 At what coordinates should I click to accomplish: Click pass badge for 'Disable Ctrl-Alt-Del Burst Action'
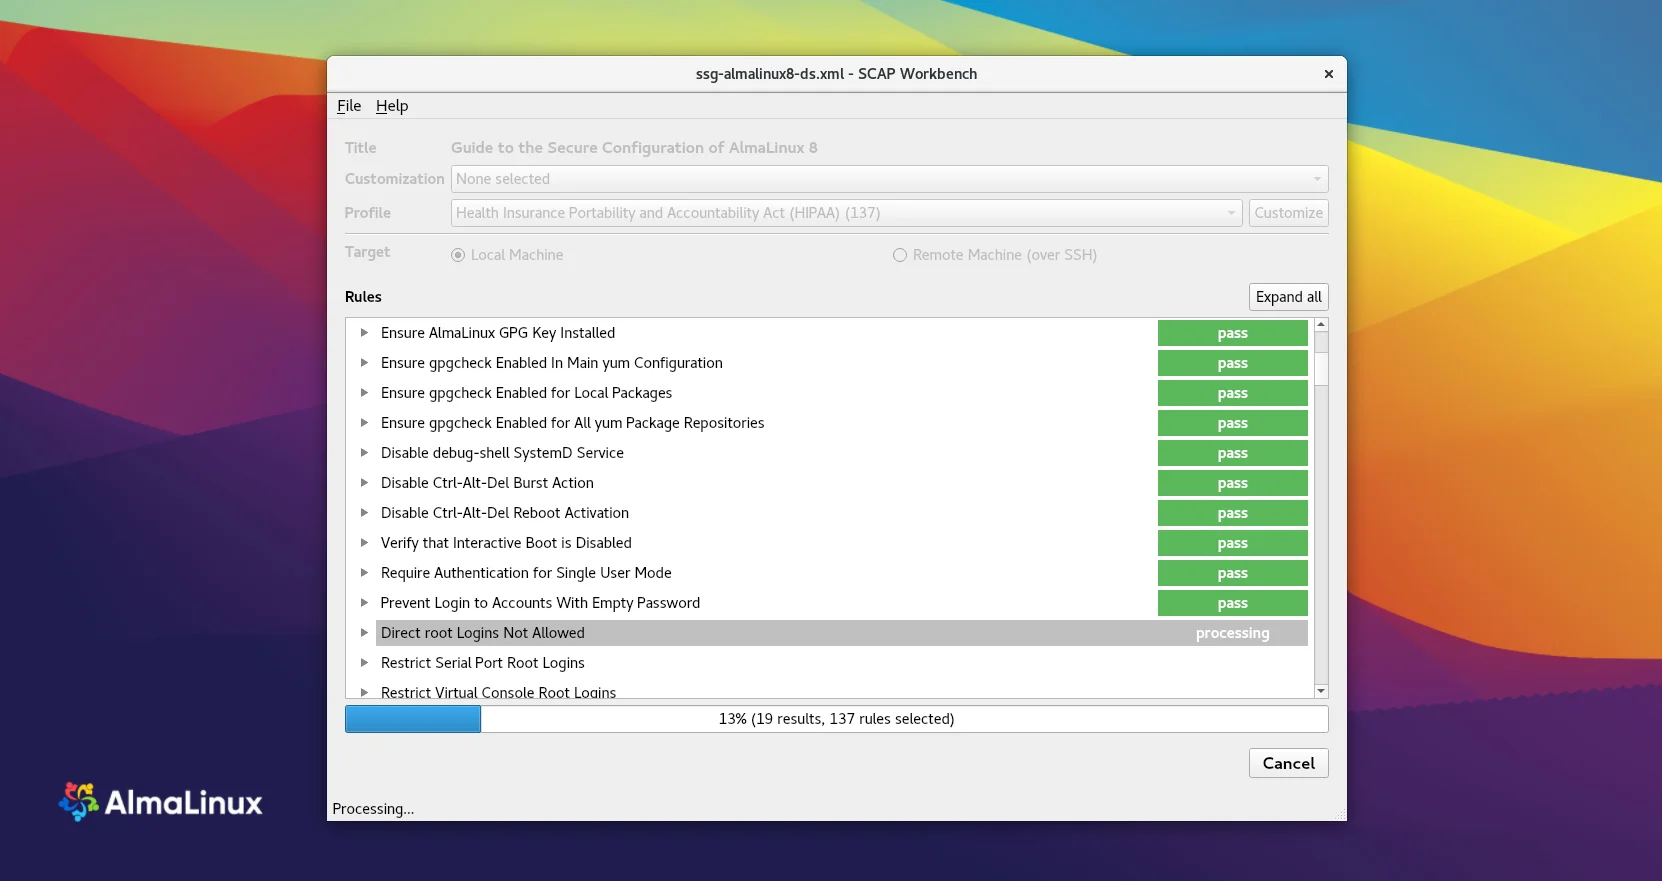1232,483
